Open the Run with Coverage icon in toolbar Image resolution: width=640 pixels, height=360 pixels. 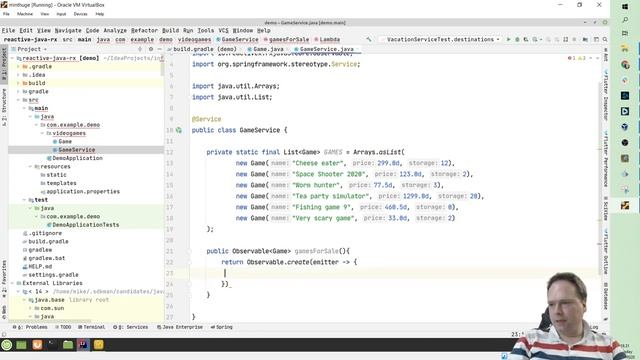[526, 40]
